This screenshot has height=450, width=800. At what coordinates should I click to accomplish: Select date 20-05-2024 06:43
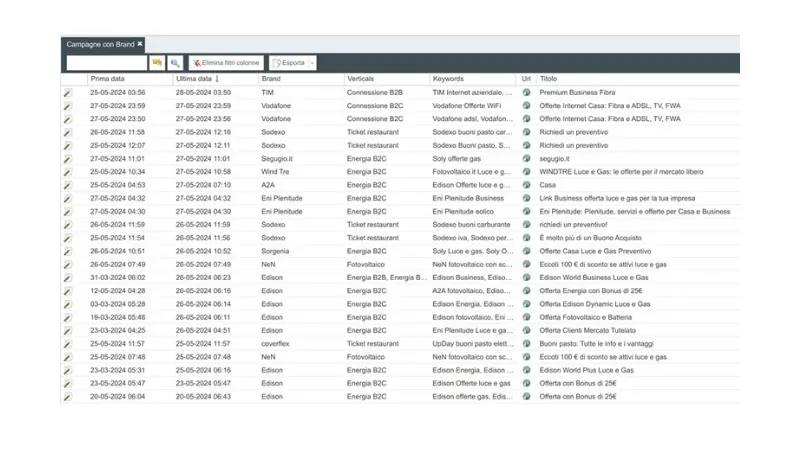point(203,396)
